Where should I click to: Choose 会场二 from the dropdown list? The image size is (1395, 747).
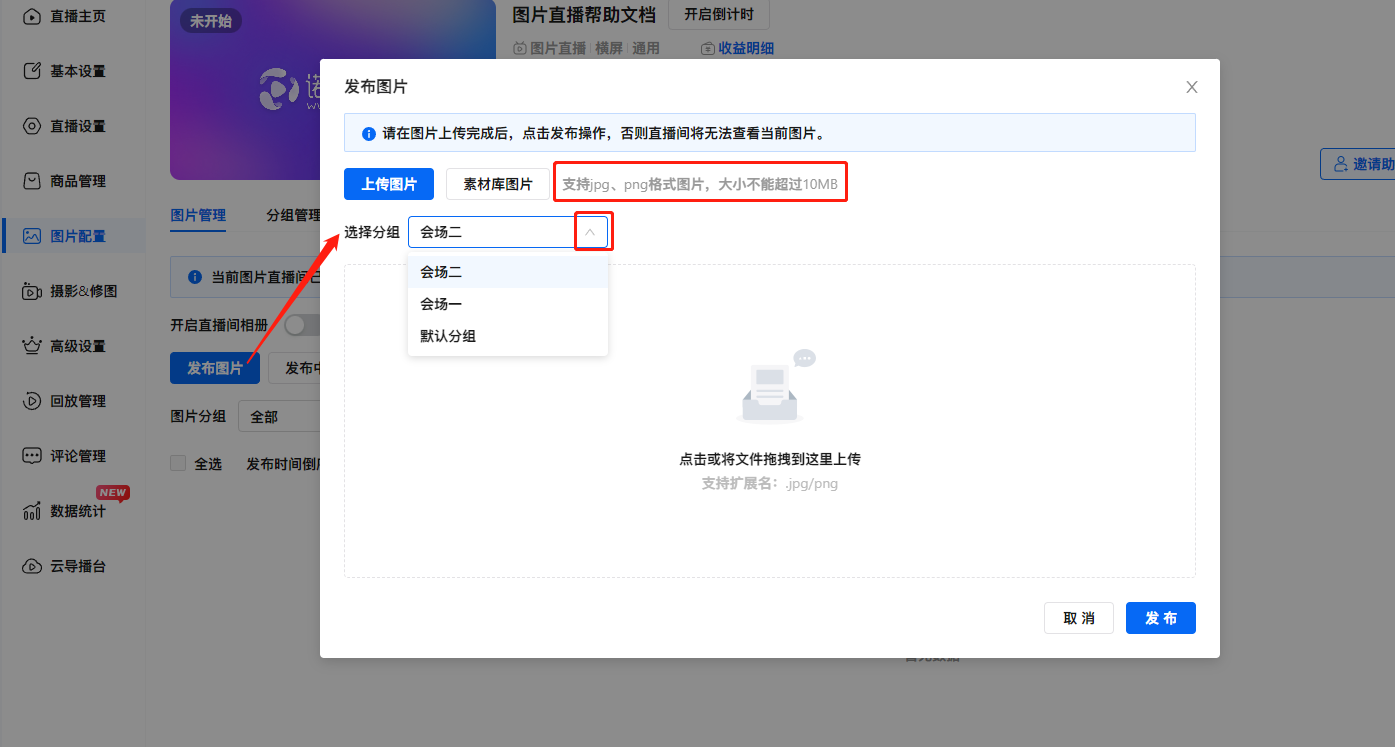[508, 272]
